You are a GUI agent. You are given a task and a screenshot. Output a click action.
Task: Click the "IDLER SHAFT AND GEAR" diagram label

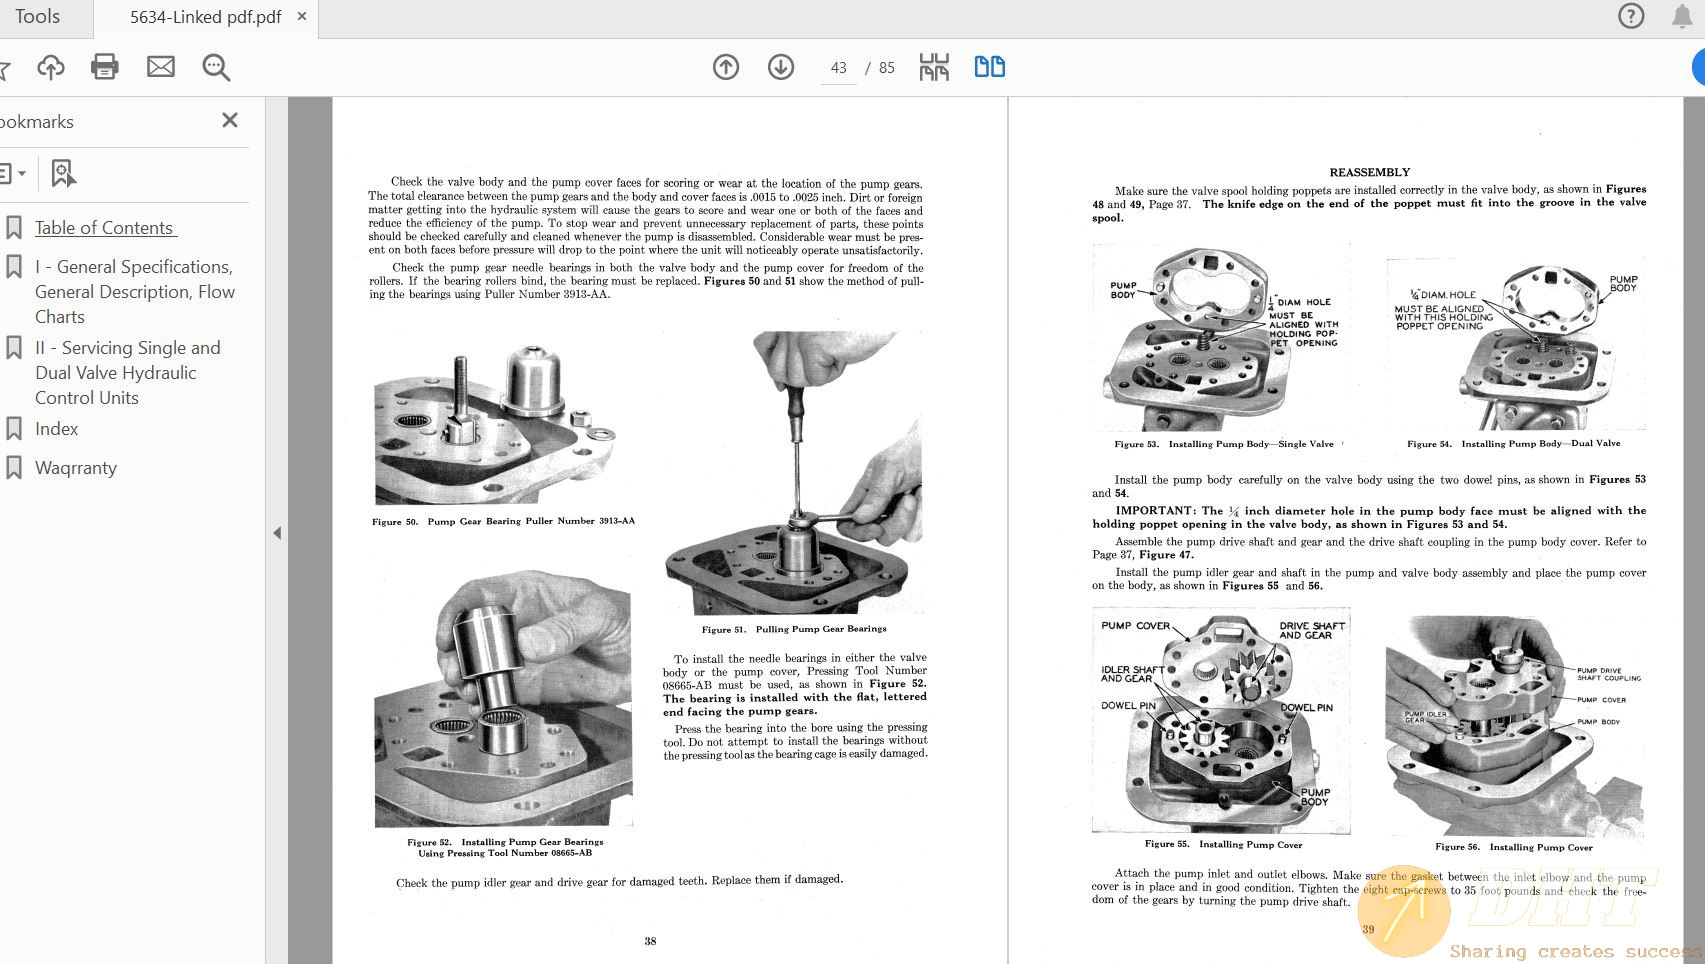(x=1132, y=674)
